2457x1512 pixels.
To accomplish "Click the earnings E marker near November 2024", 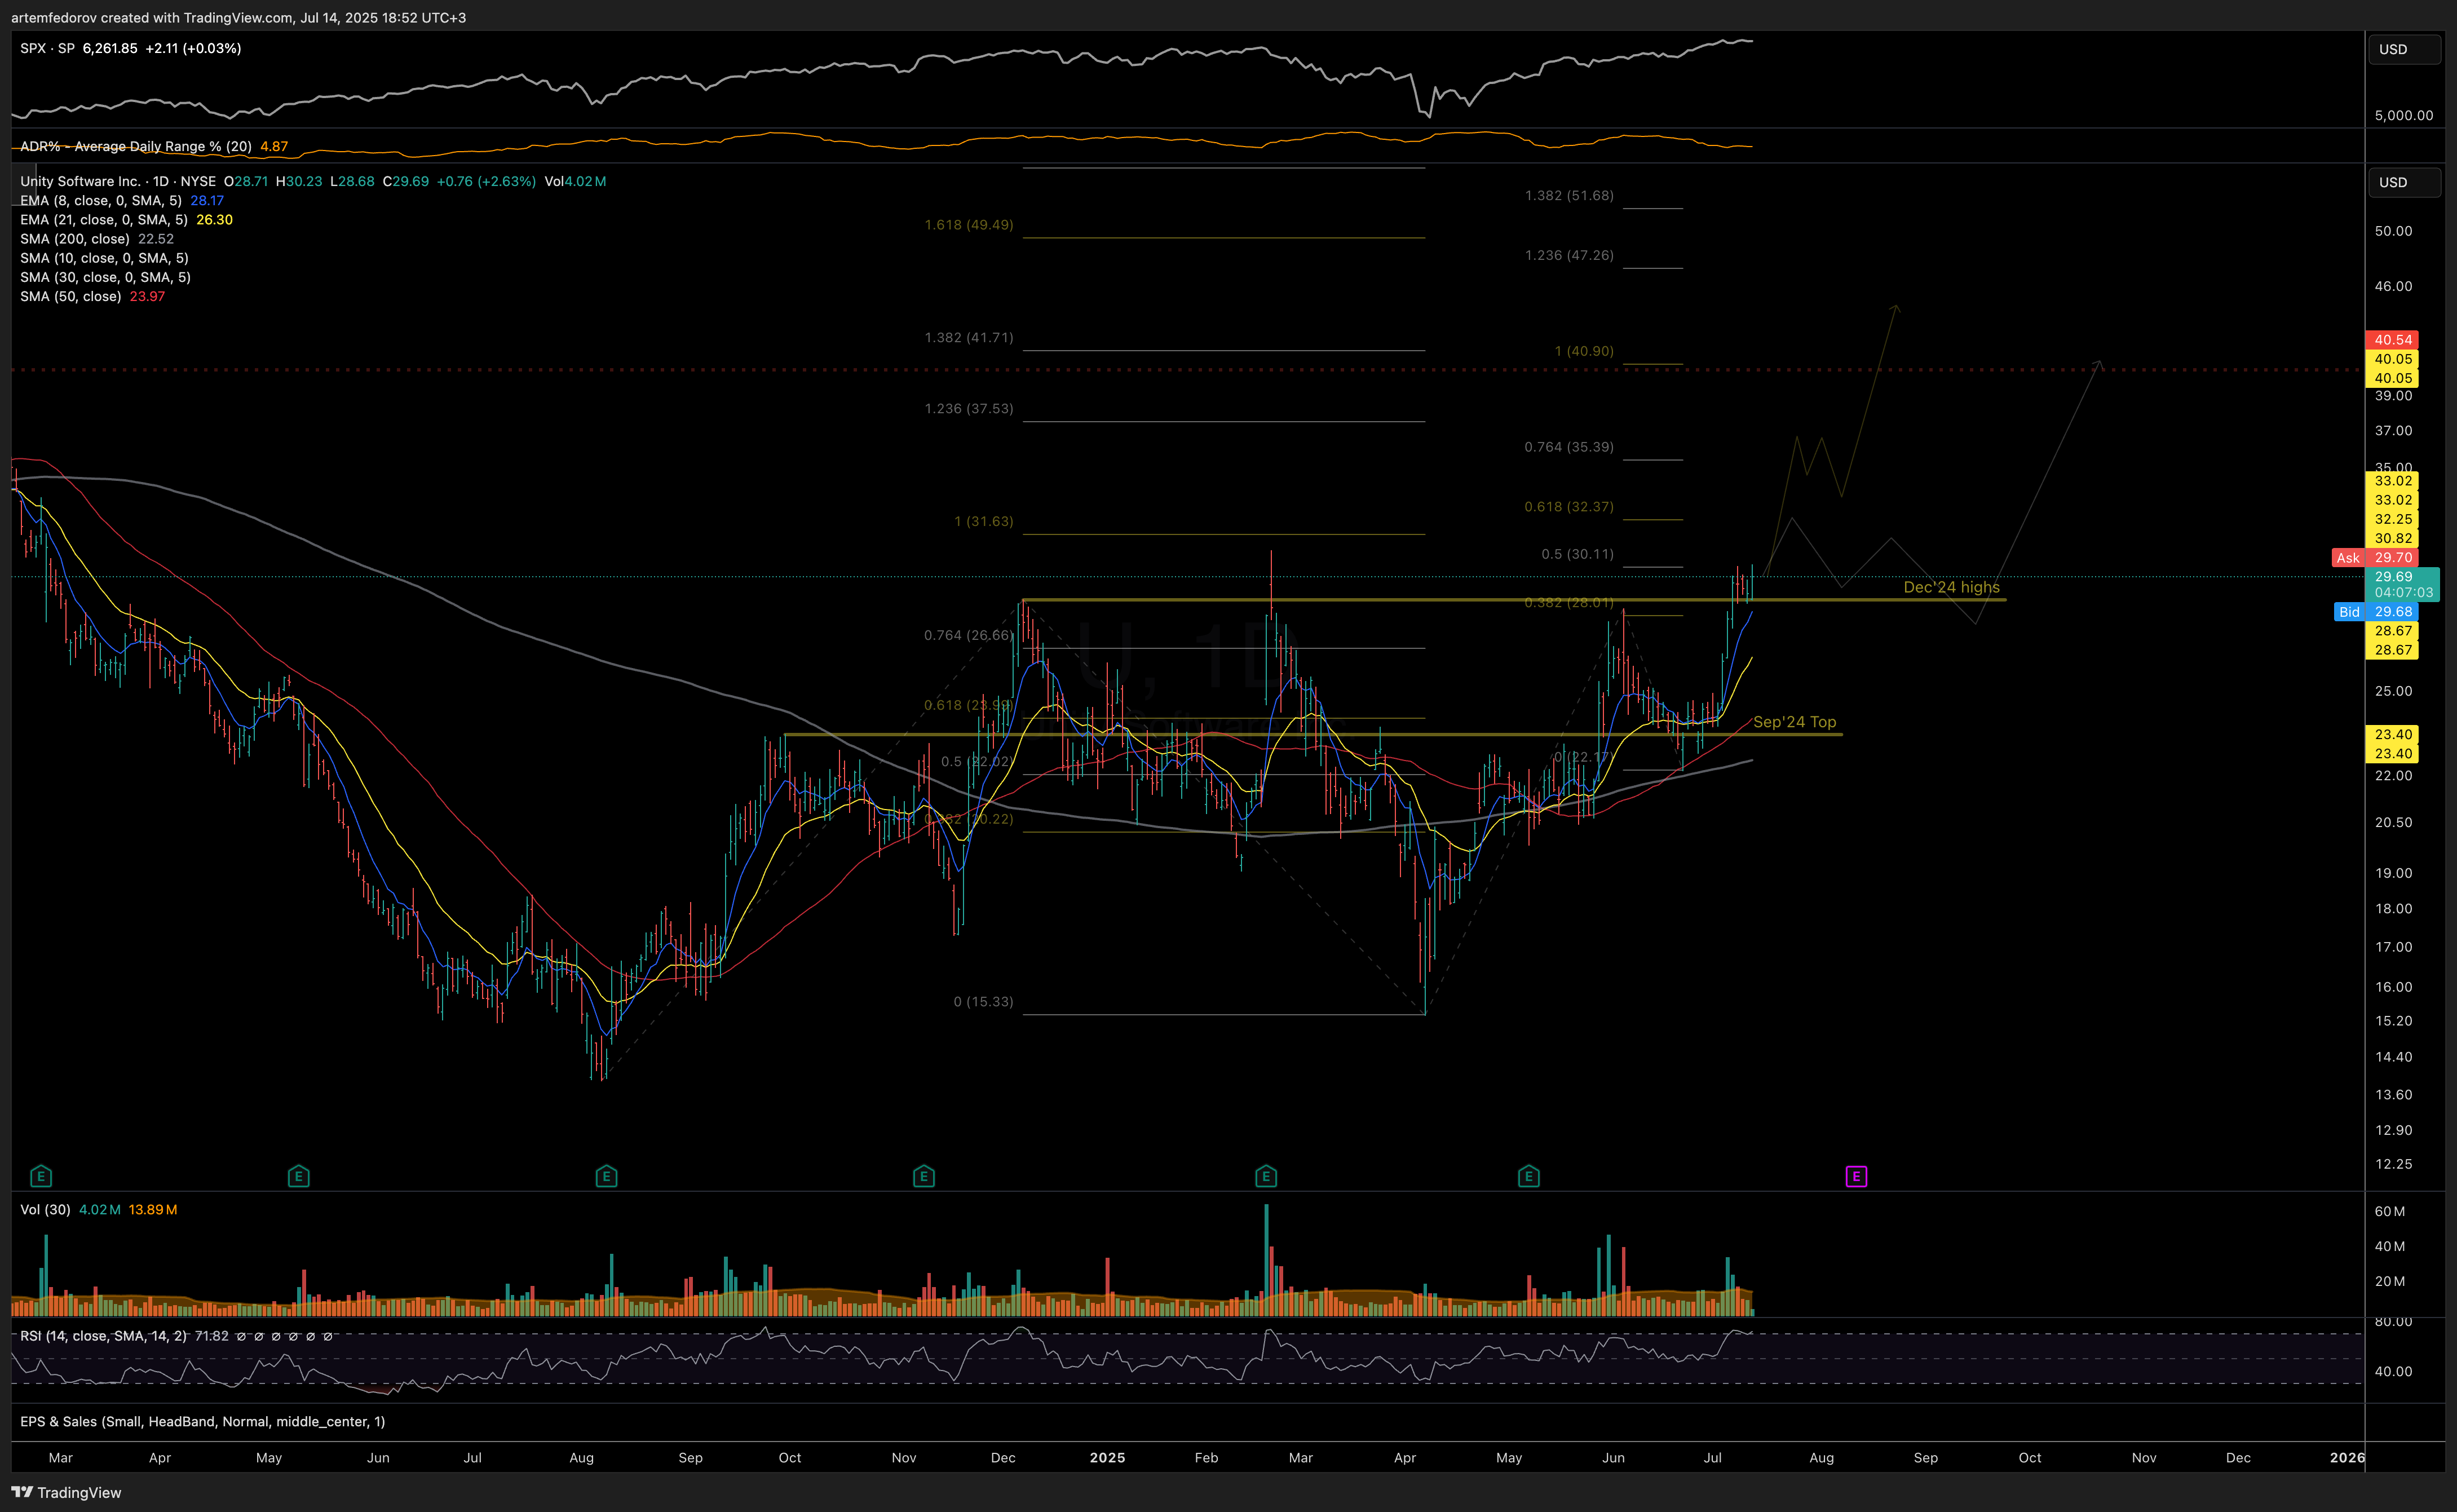I will point(924,1176).
